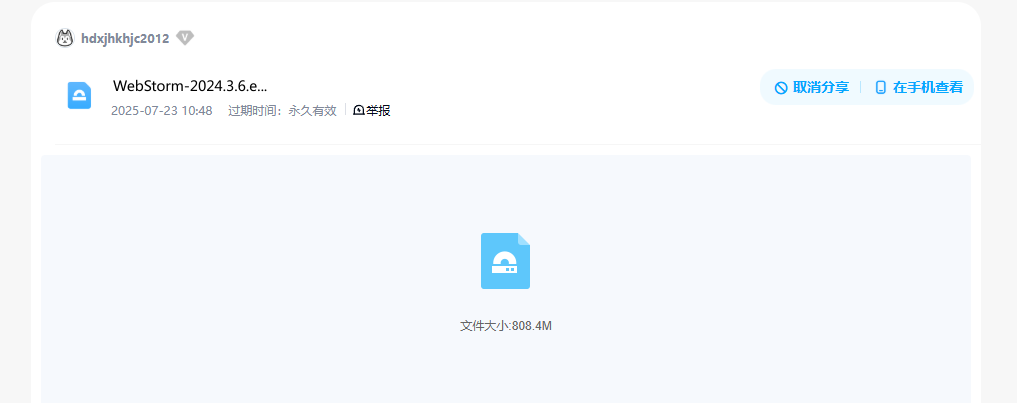Click the divider between 取消分享 and 在手机查看
This screenshot has width=1017, height=403.
click(861, 87)
